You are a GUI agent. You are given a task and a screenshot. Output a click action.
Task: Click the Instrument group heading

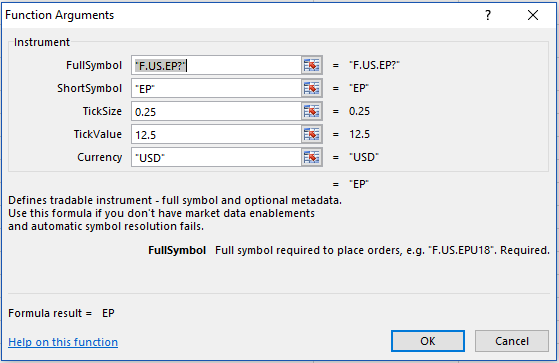[x=42, y=42]
